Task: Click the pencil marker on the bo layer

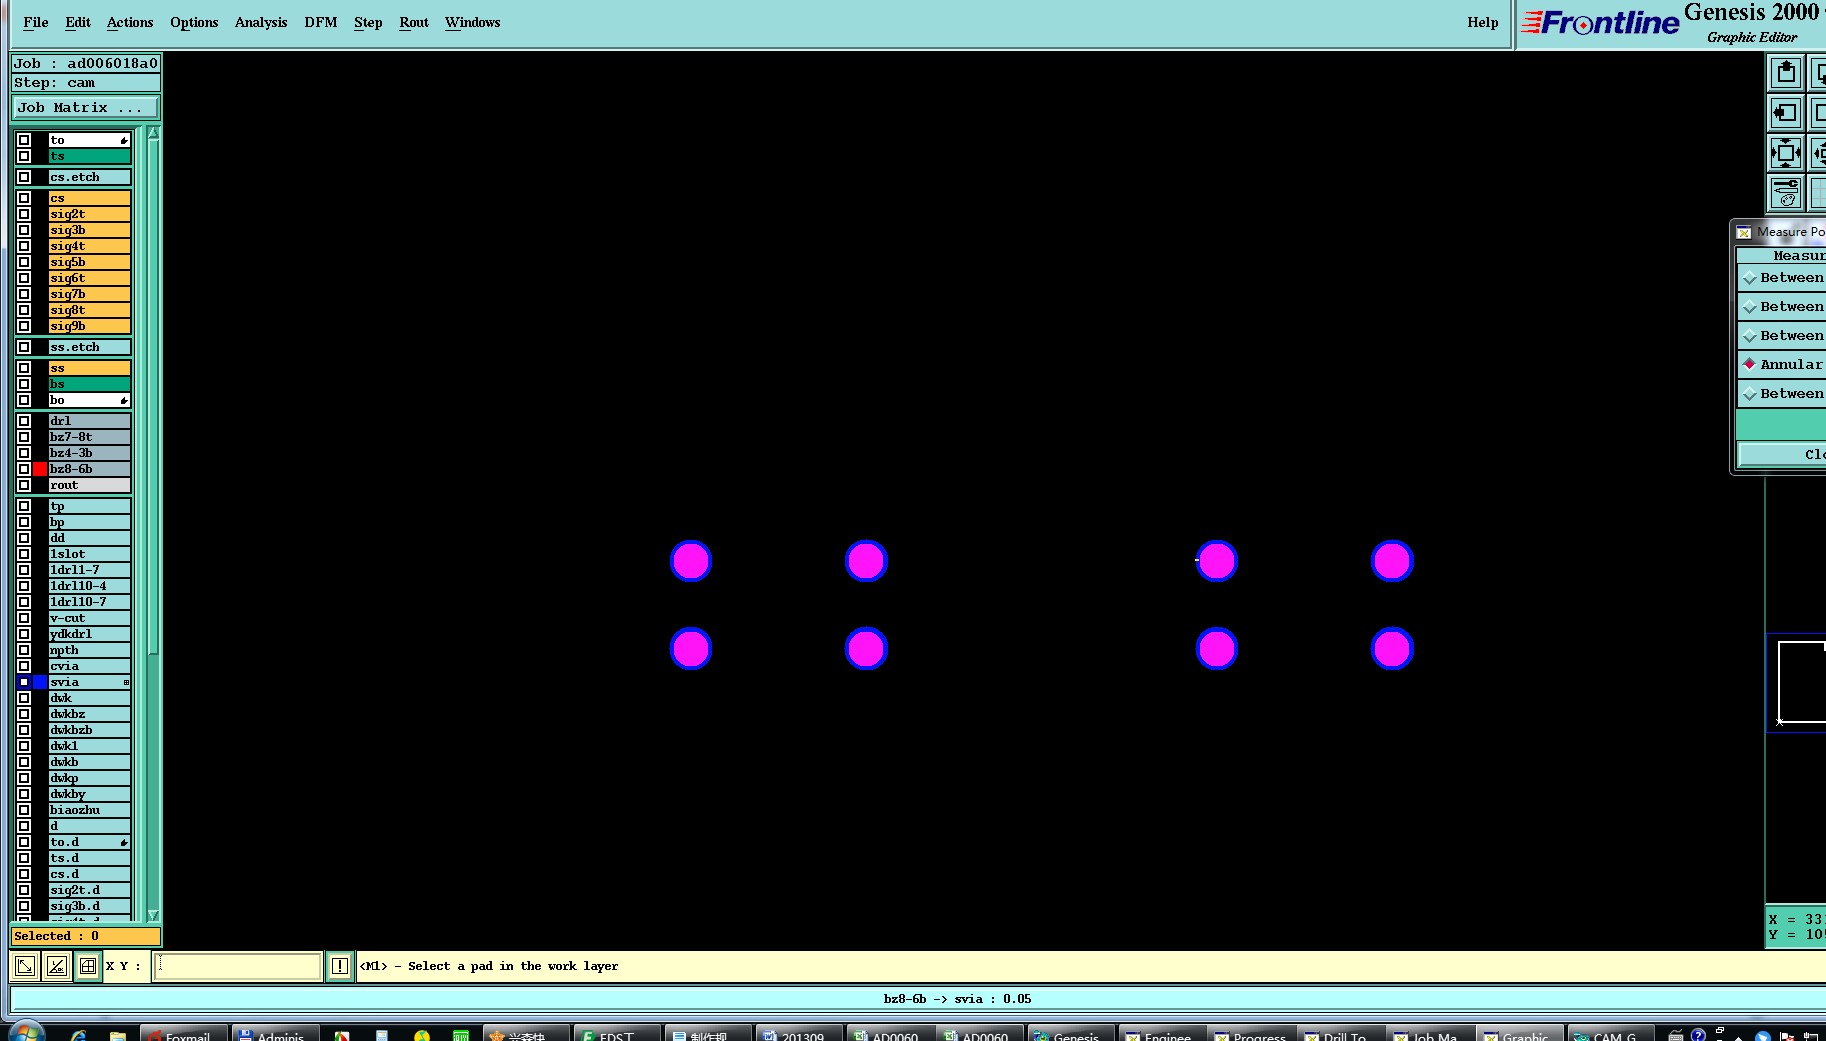Action: [124, 401]
